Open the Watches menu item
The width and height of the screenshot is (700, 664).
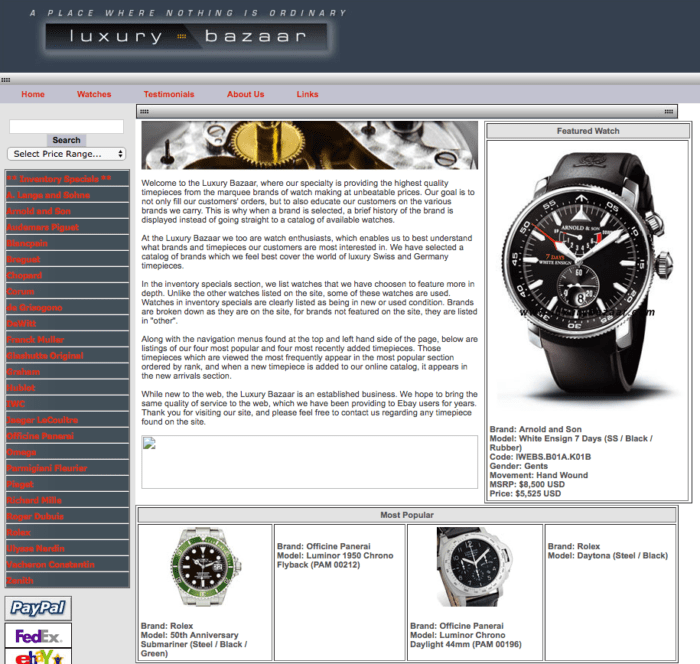point(94,94)
